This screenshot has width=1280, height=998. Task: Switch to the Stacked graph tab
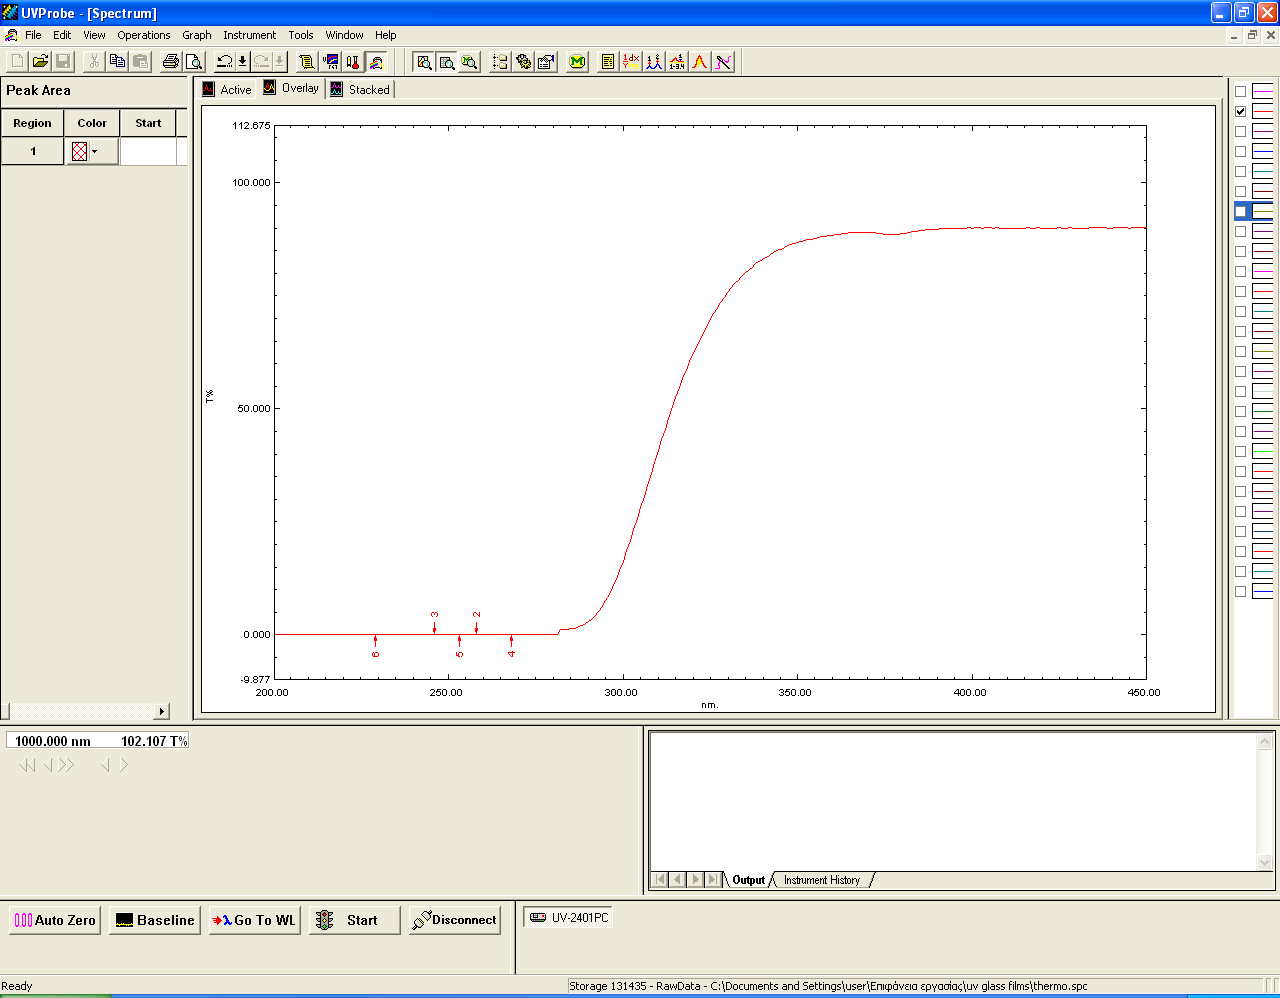(x=360, y=89)
